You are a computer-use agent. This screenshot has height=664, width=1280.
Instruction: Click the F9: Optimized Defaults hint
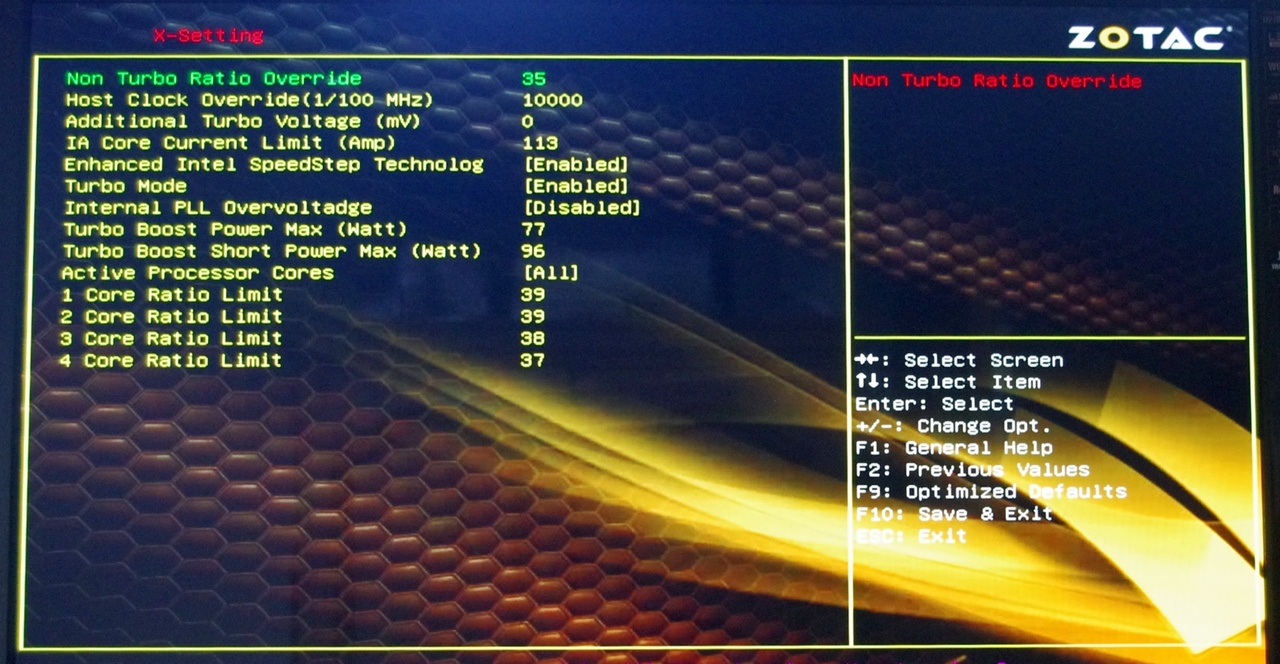click(x=991, y=492)
